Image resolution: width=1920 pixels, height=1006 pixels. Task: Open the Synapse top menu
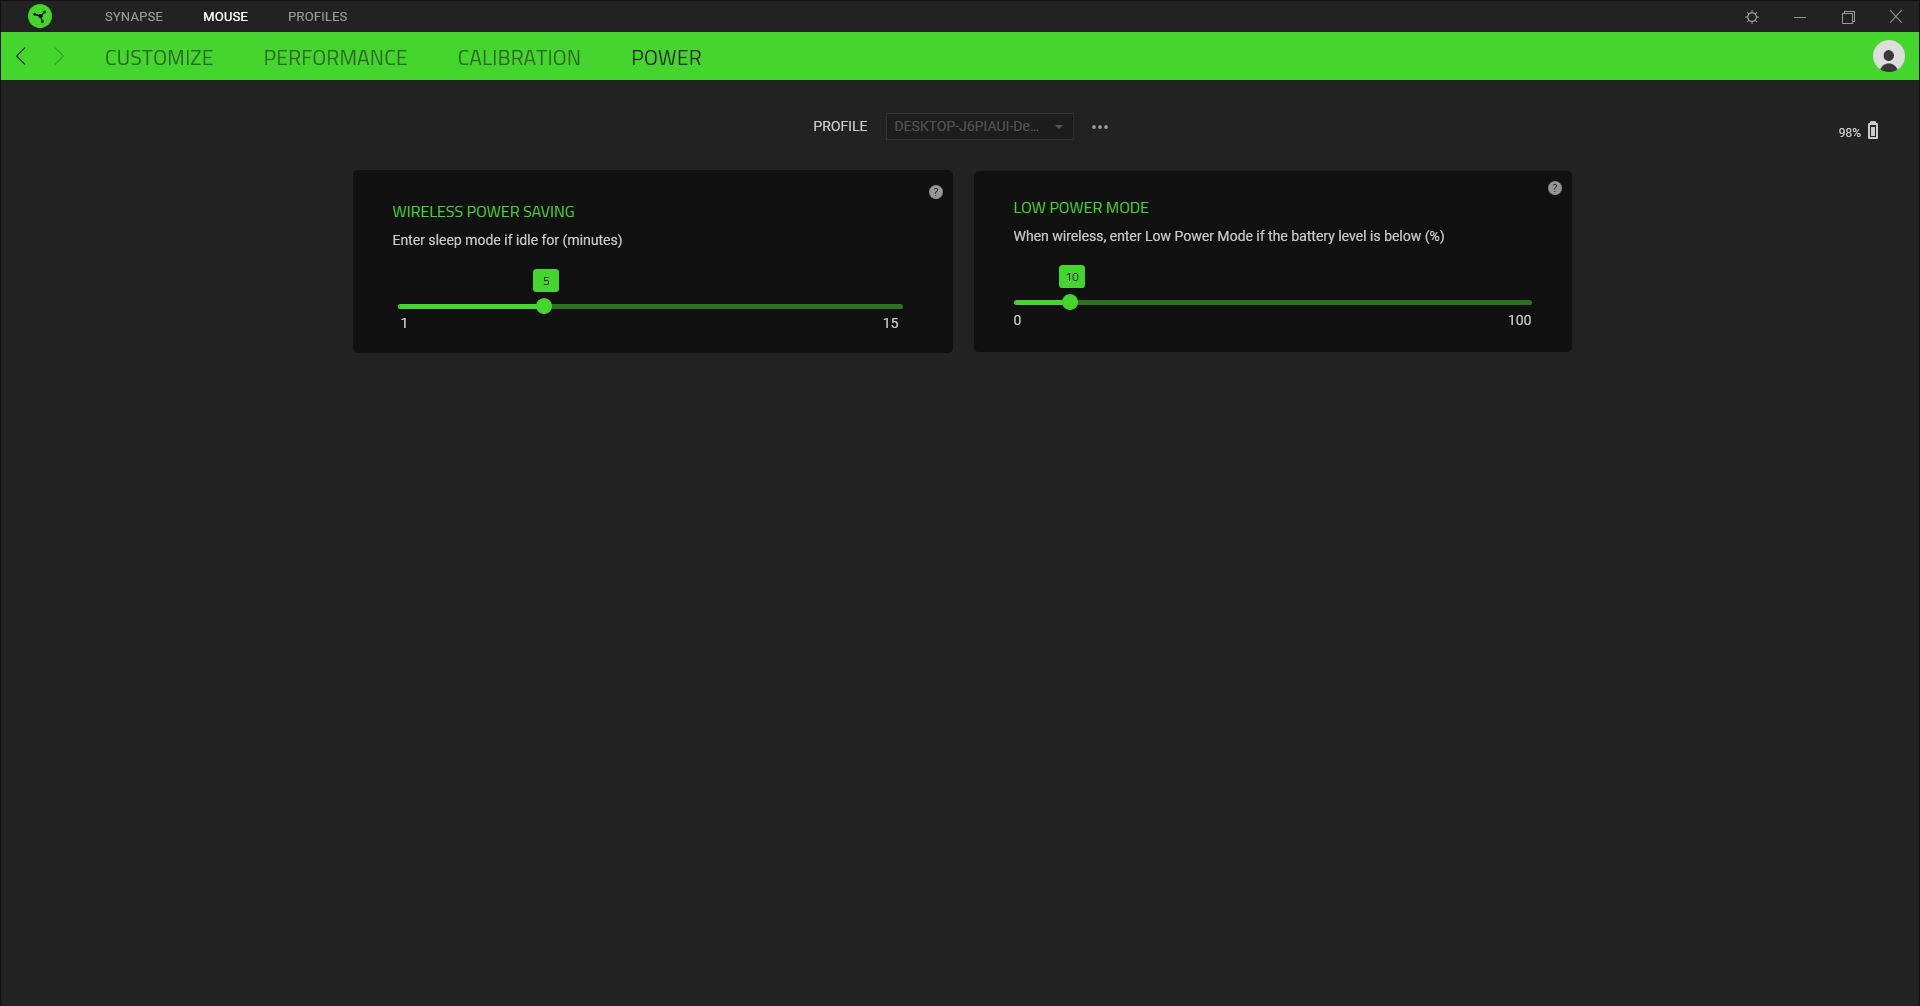pos(133,17)
